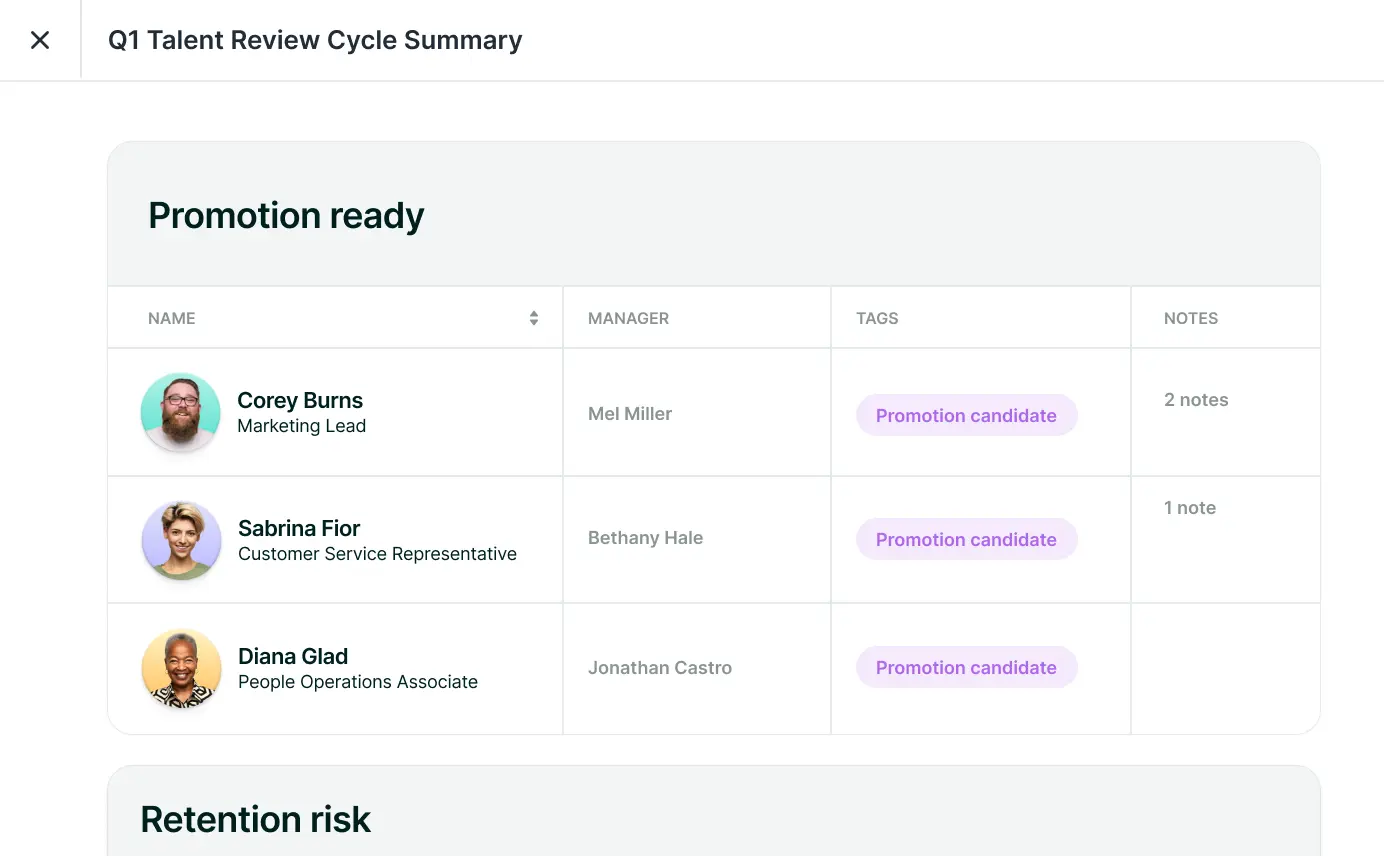Select Diana Glad's name
This screenshot has width=1384, height=856.
[293, 656]
